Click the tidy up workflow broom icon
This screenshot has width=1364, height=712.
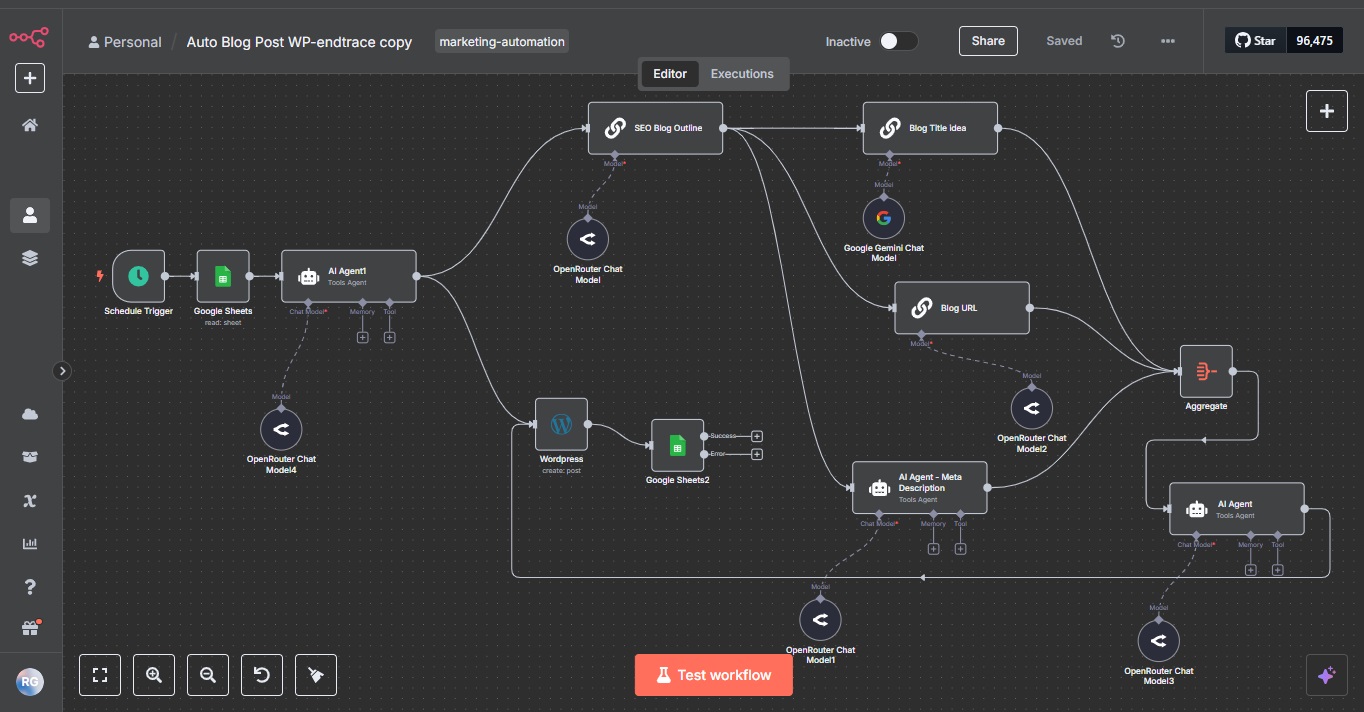click(316, 675)
